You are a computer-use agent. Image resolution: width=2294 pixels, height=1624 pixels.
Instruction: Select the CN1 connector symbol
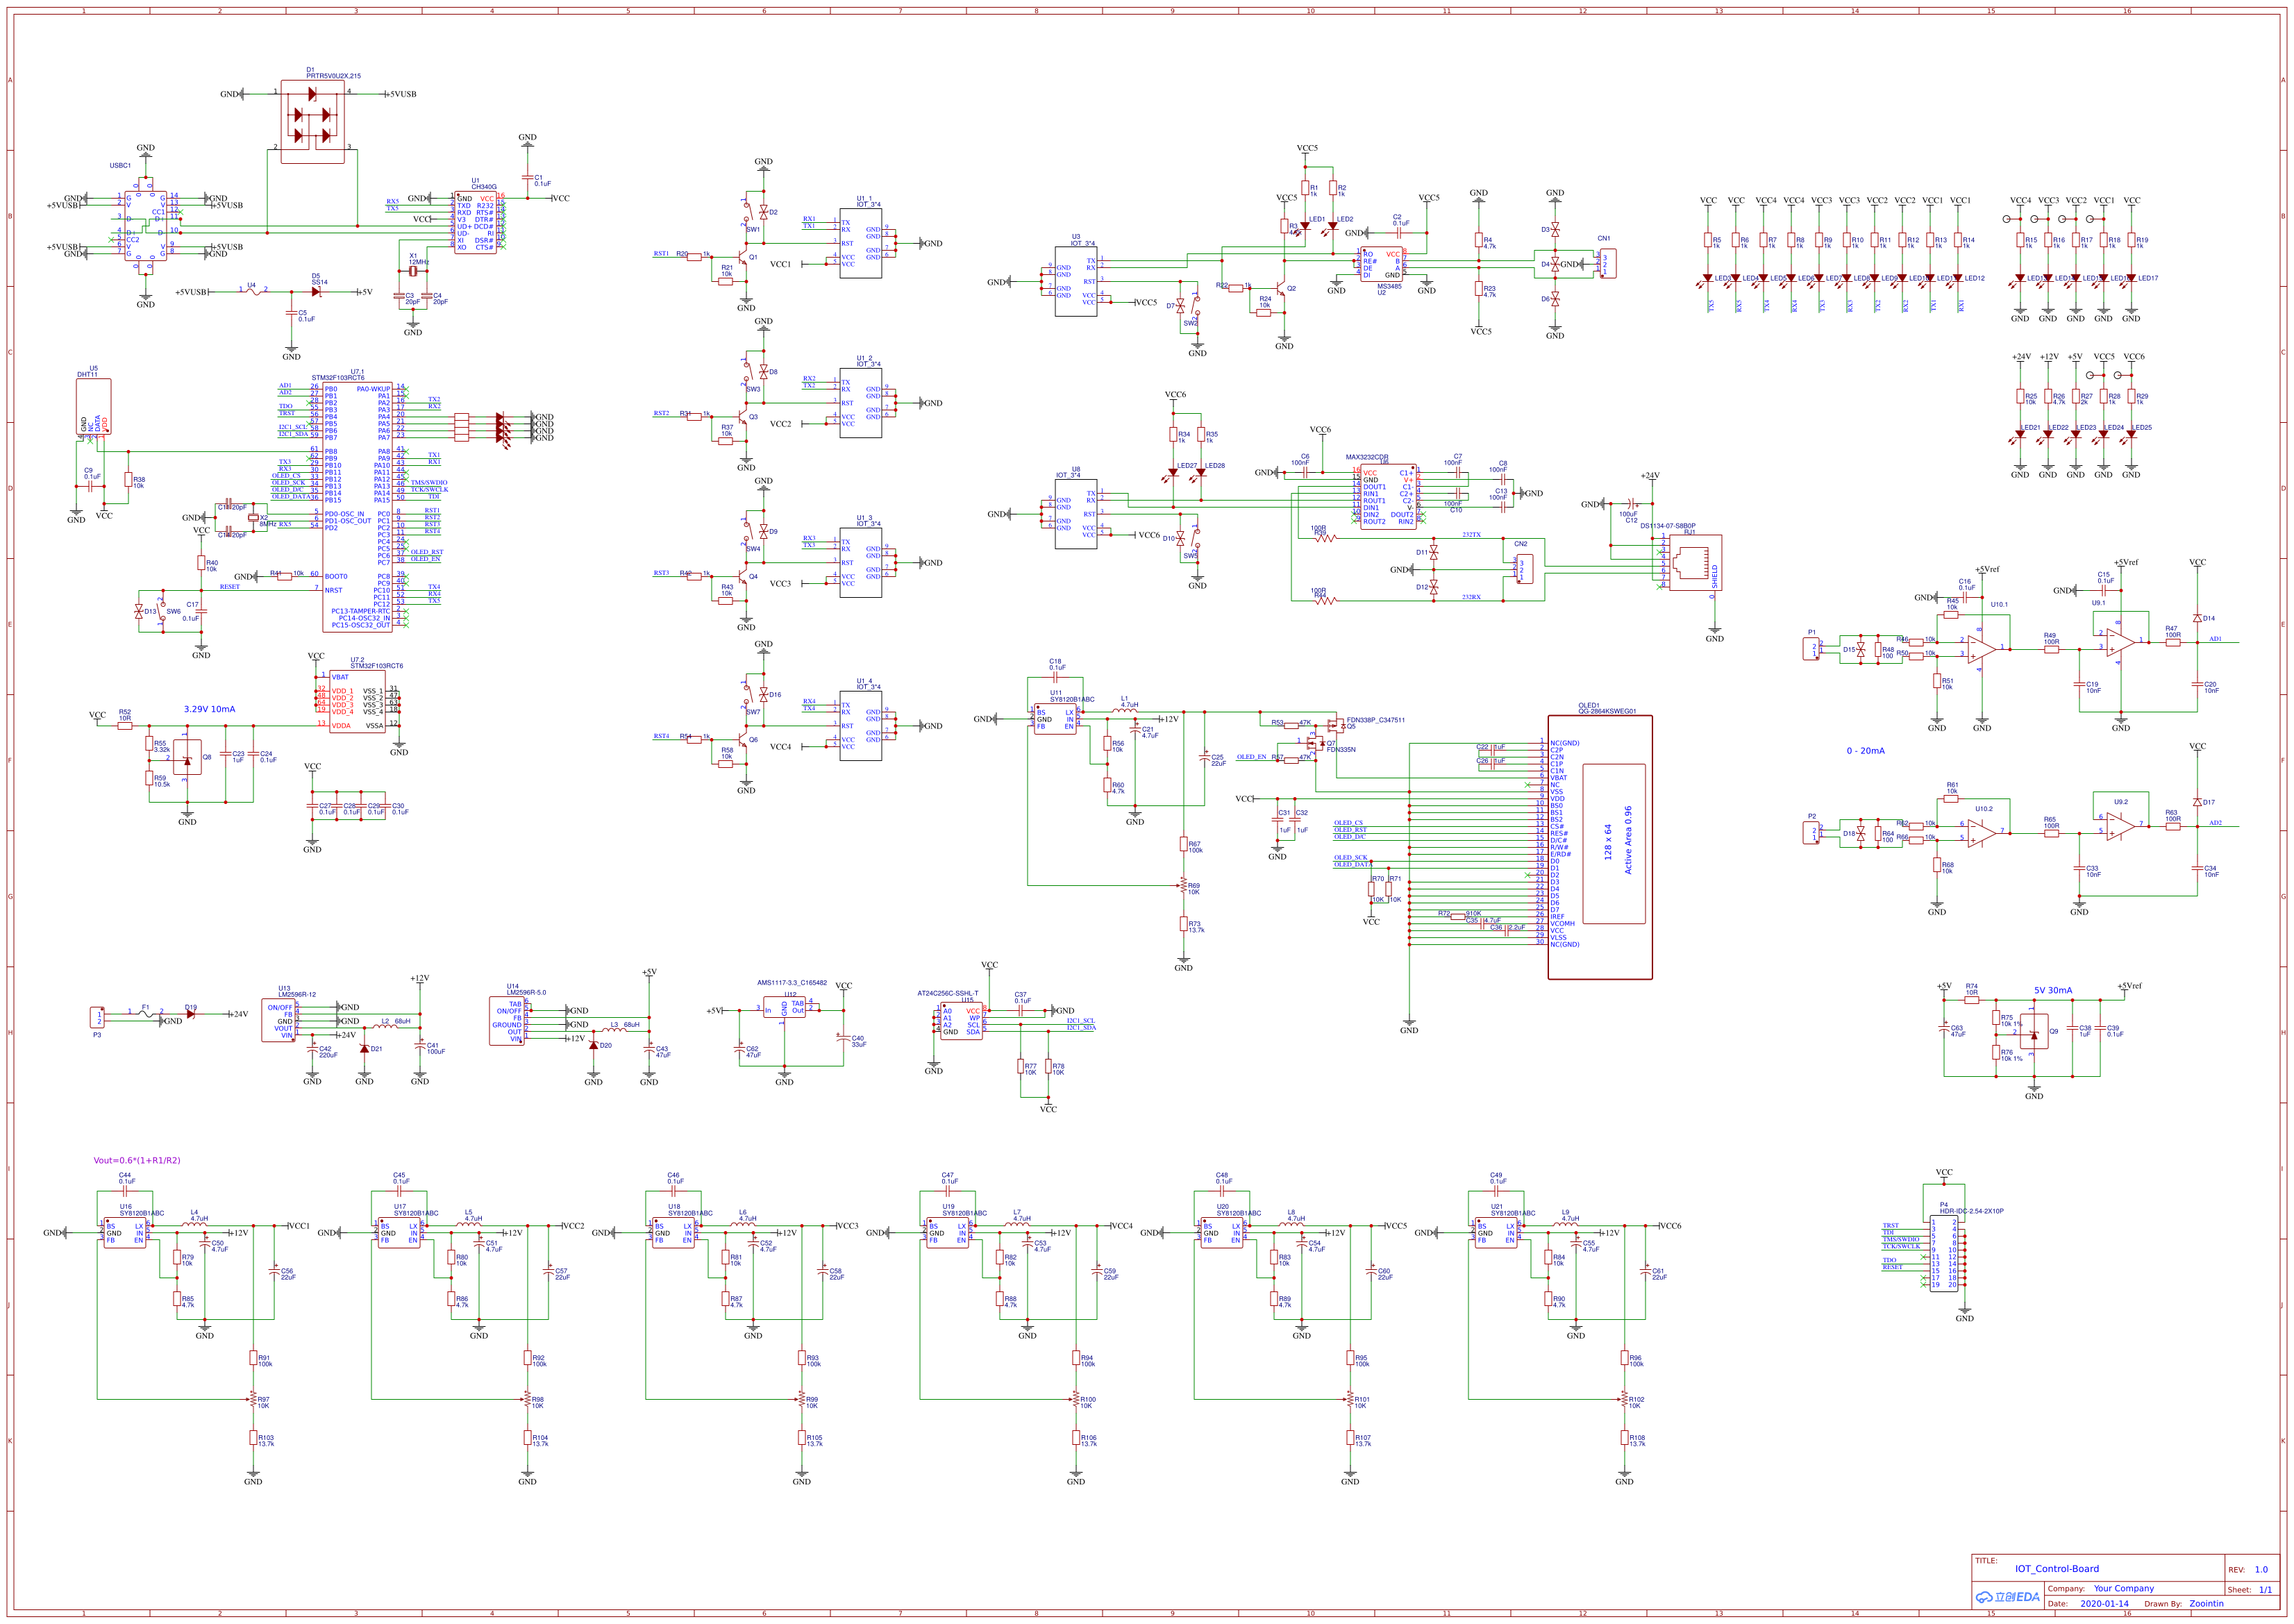(1608, 263)
